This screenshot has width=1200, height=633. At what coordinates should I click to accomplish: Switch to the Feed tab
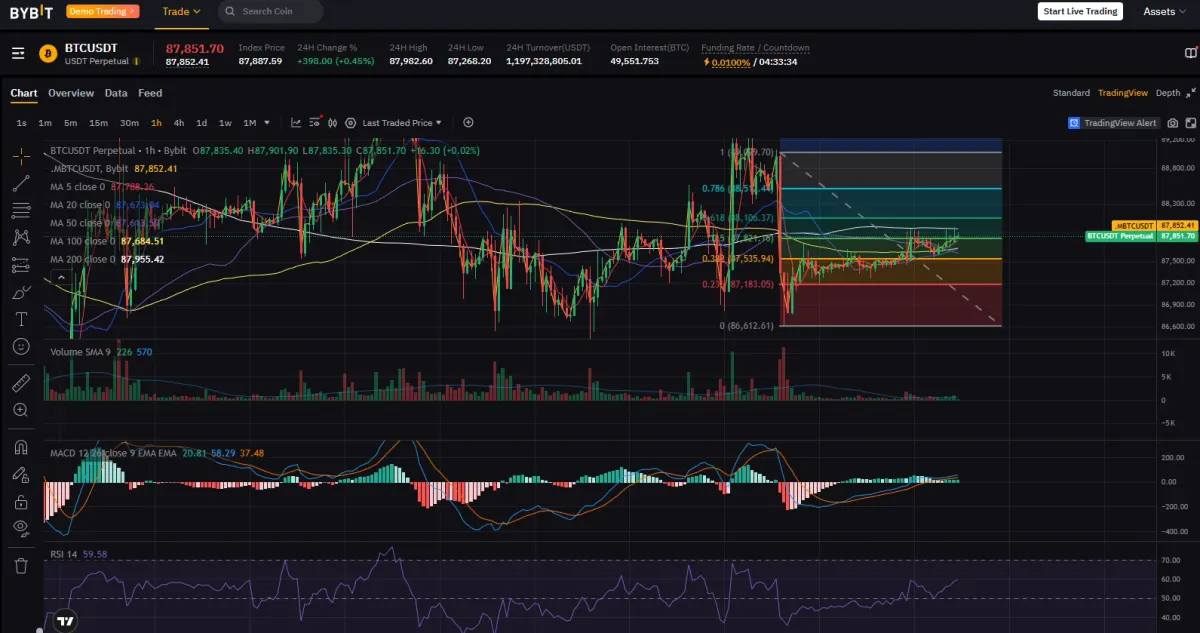[150, 93]
